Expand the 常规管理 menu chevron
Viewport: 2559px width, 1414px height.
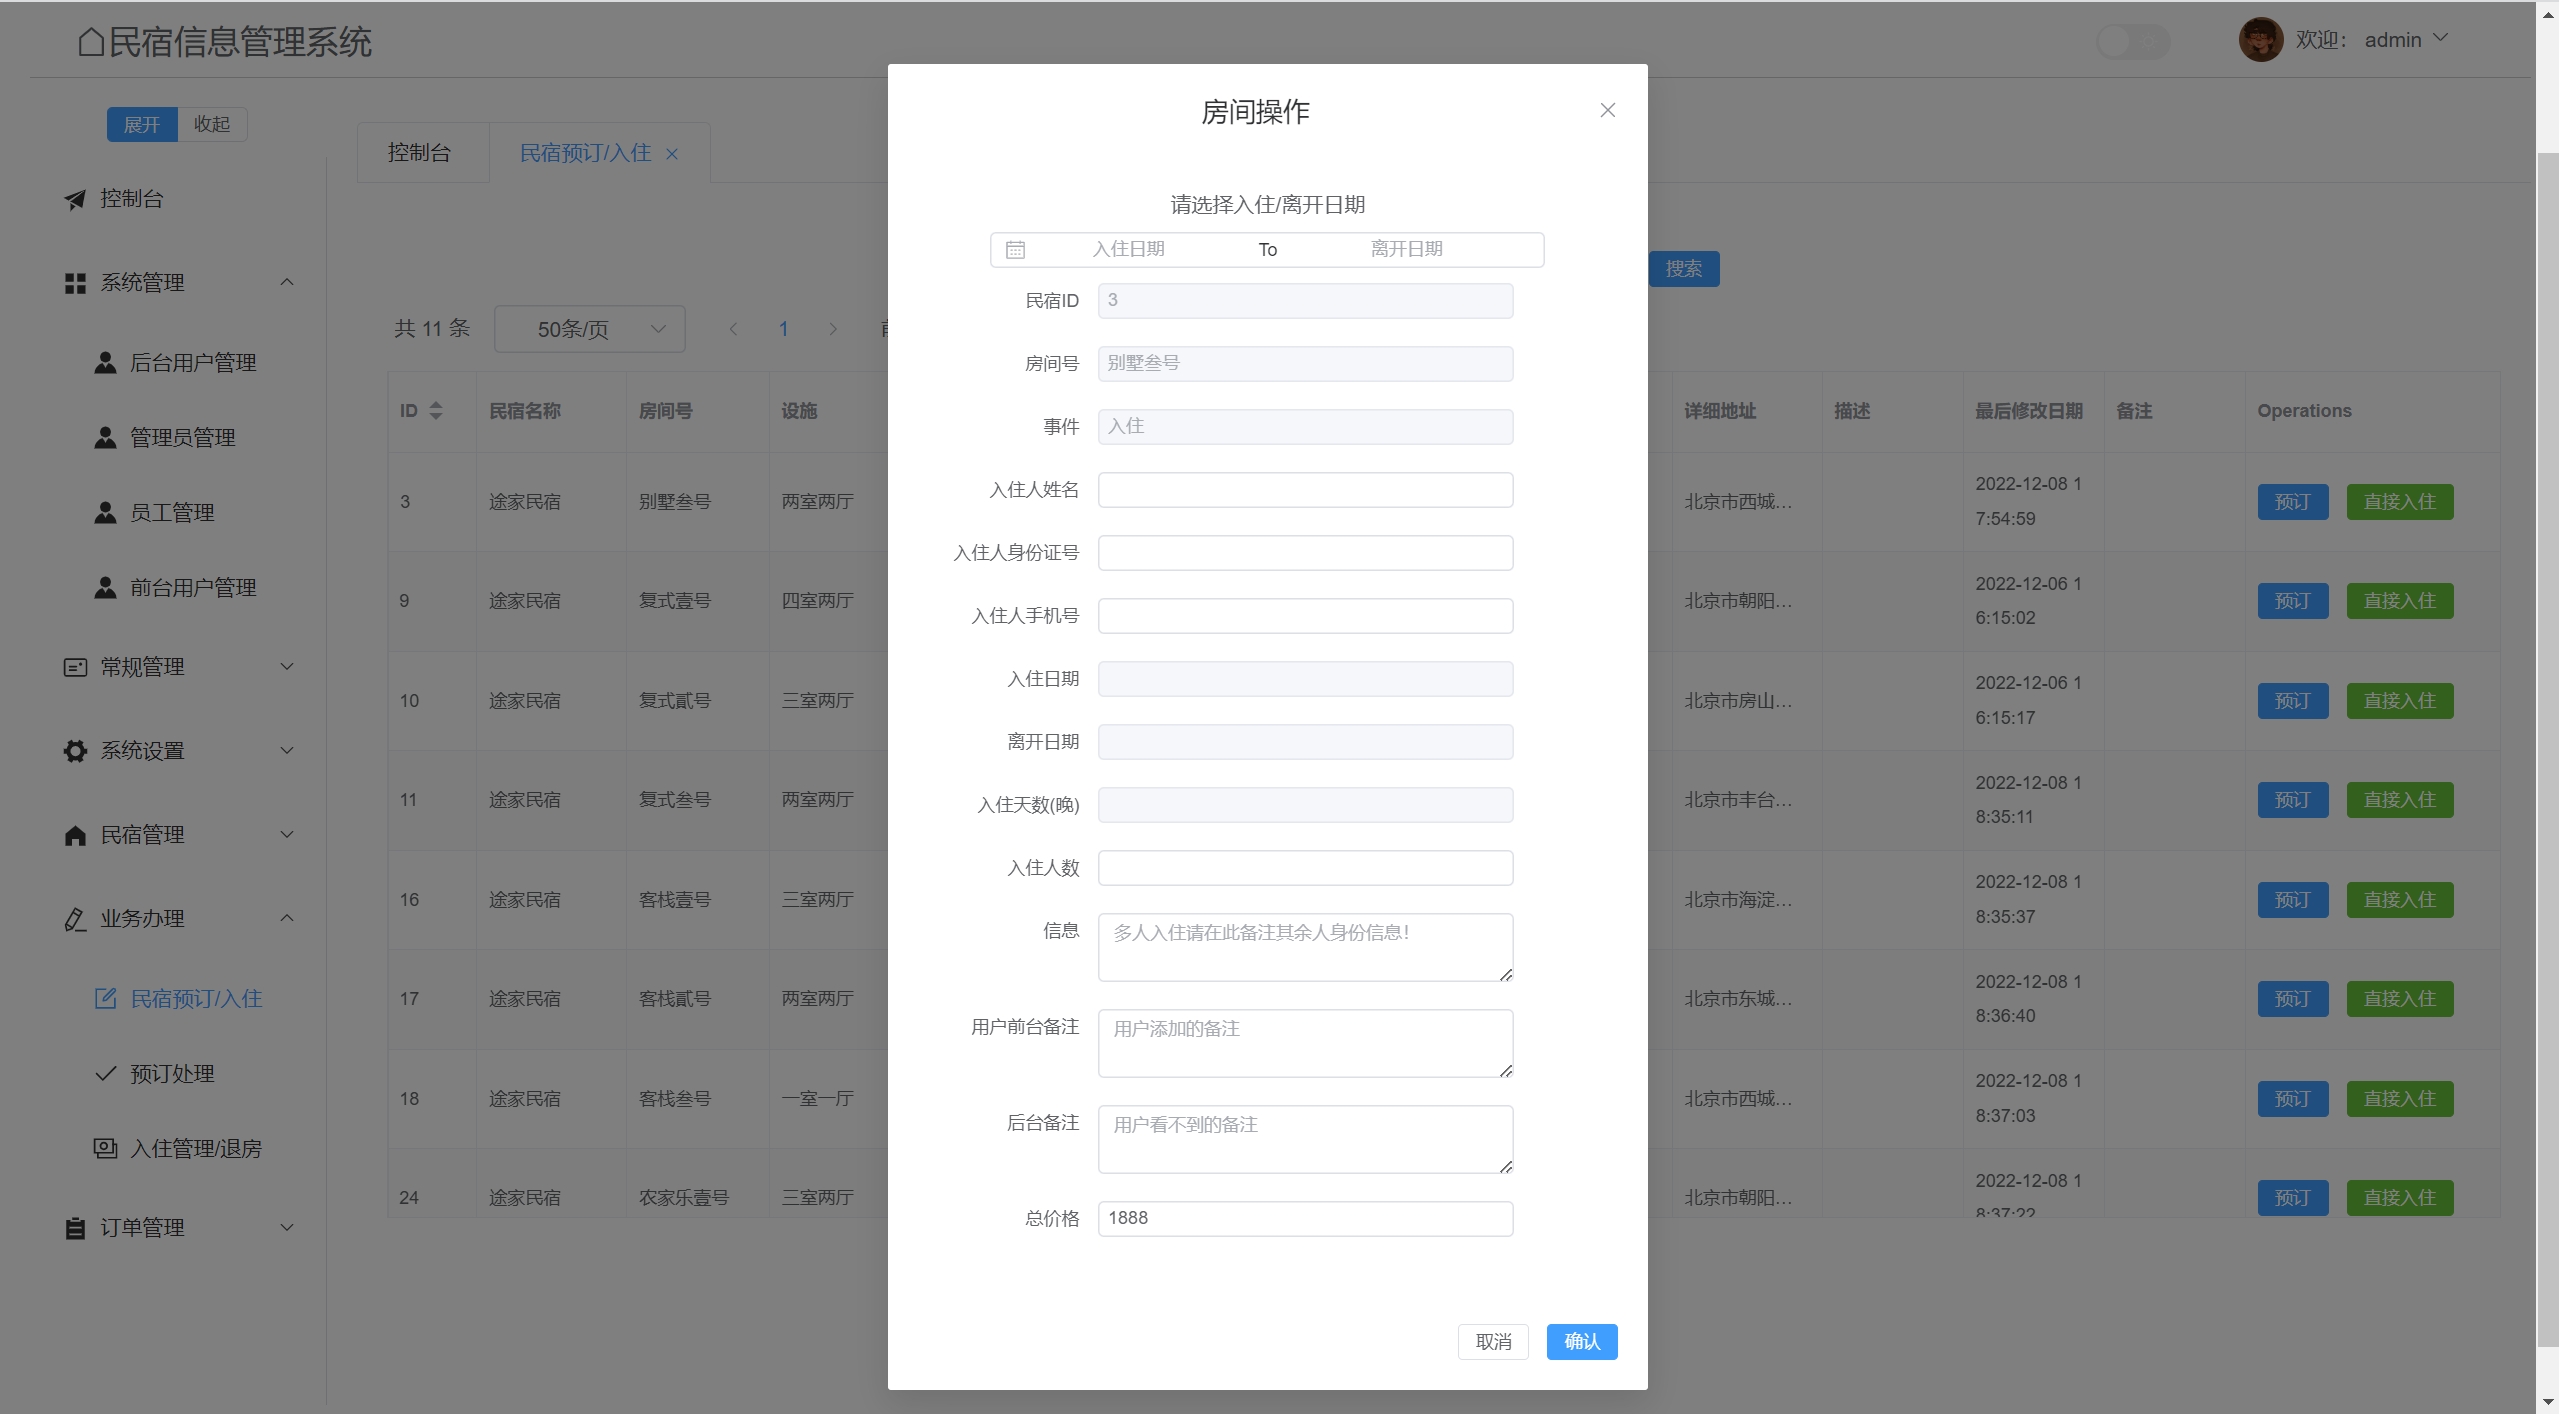(287, 667)
